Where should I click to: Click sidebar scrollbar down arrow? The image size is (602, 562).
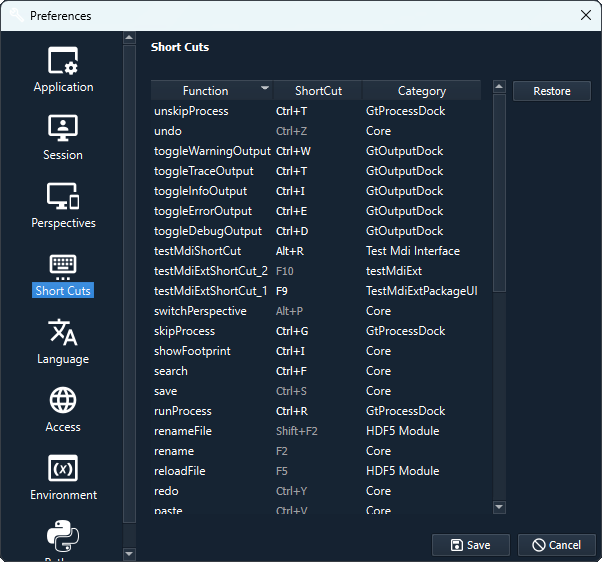(x=129, y=554)
